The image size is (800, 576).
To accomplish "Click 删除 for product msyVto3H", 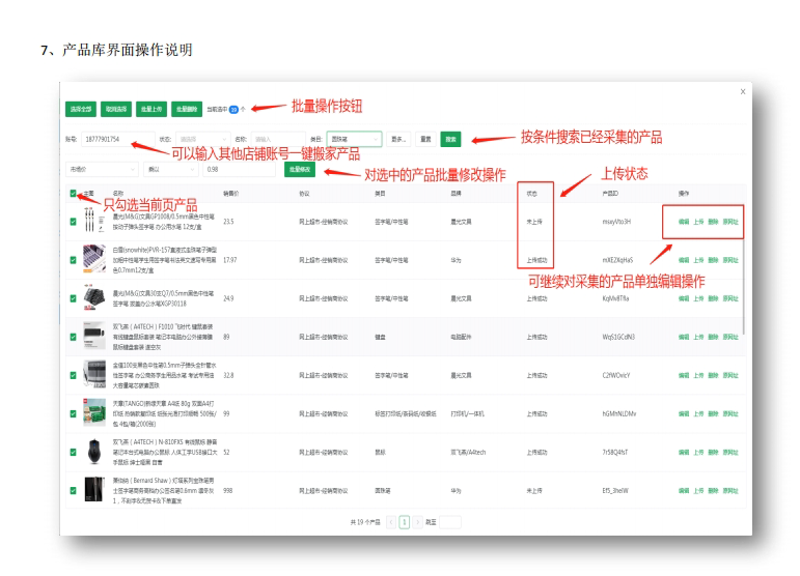I will coord(713,222).
